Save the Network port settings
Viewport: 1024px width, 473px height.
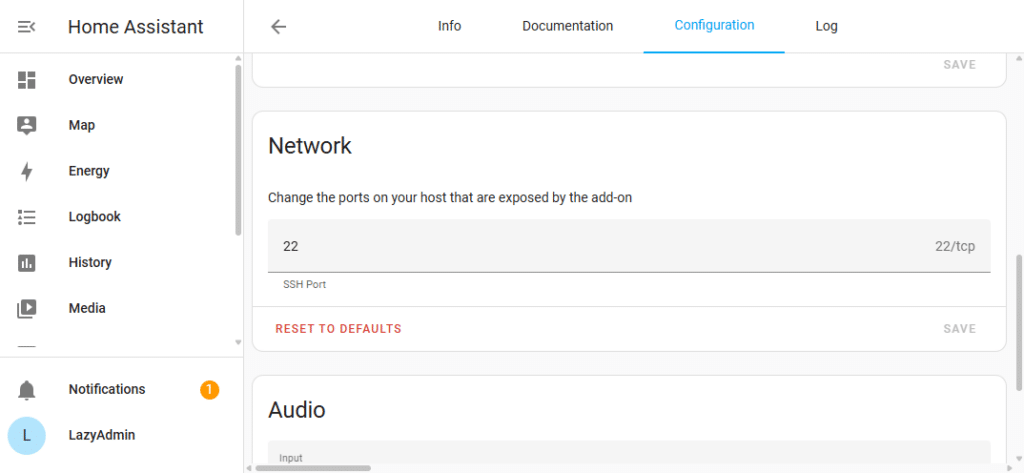click(959, 329)
